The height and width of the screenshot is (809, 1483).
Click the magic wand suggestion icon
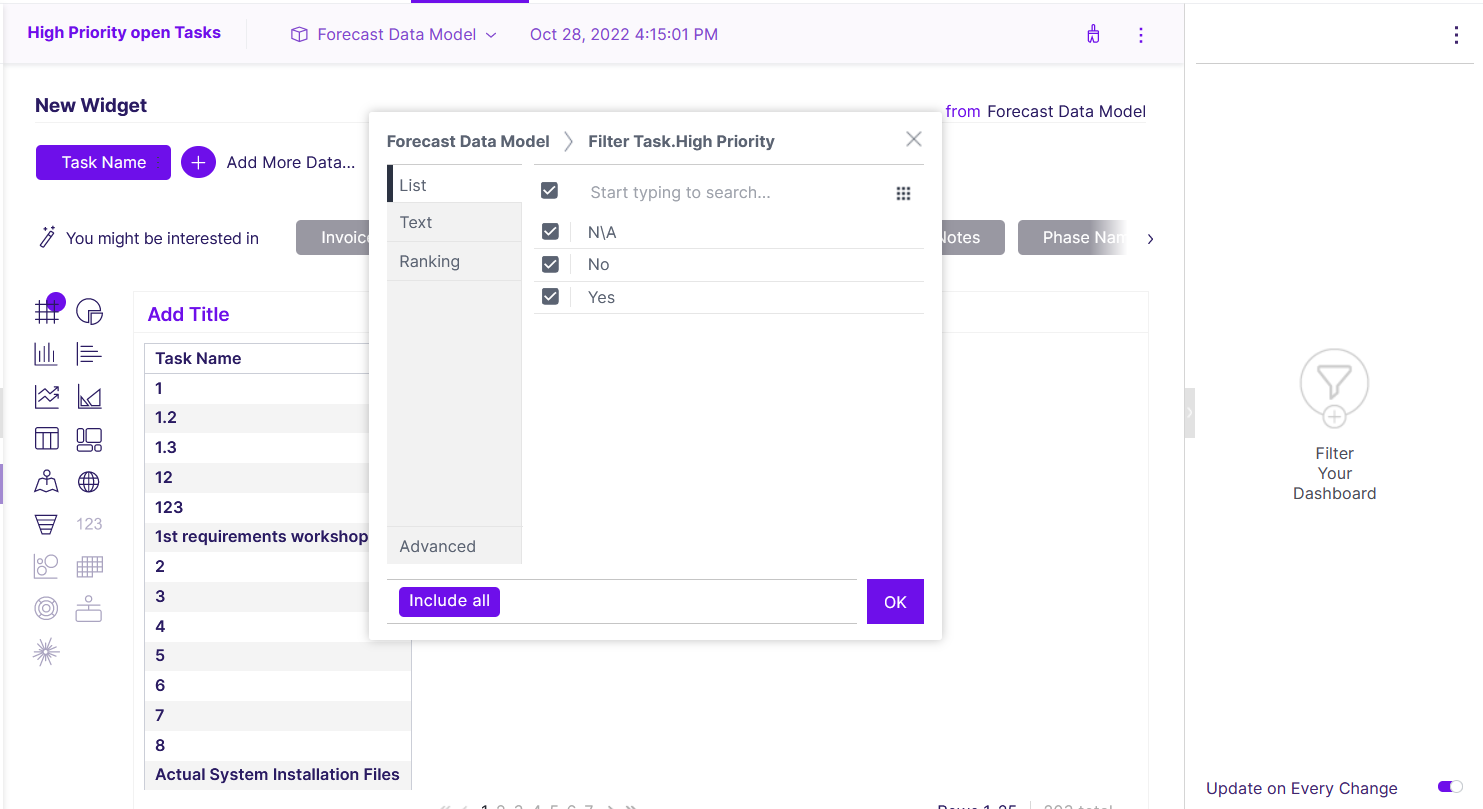(46, 237)
